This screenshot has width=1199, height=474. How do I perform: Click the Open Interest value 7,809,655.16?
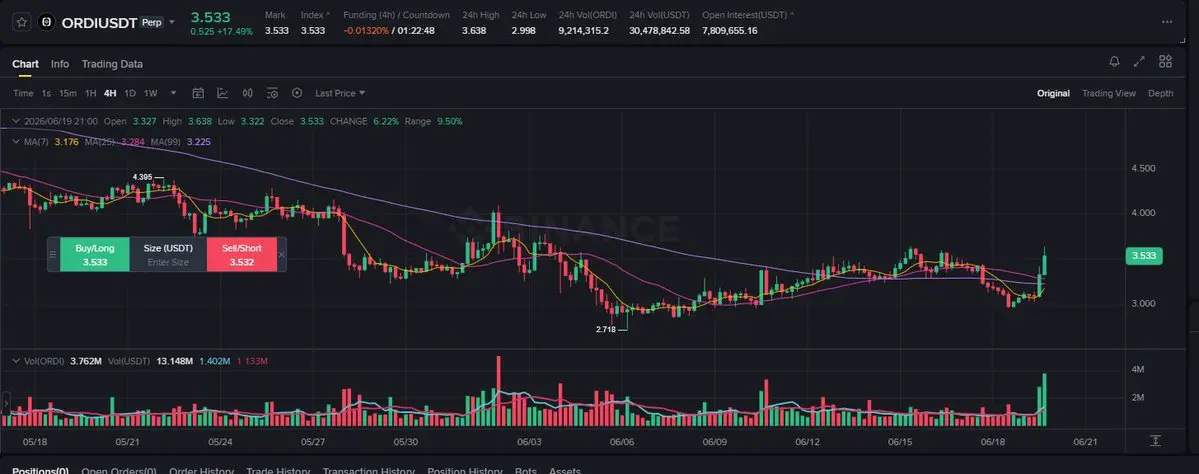pos(729,31)
